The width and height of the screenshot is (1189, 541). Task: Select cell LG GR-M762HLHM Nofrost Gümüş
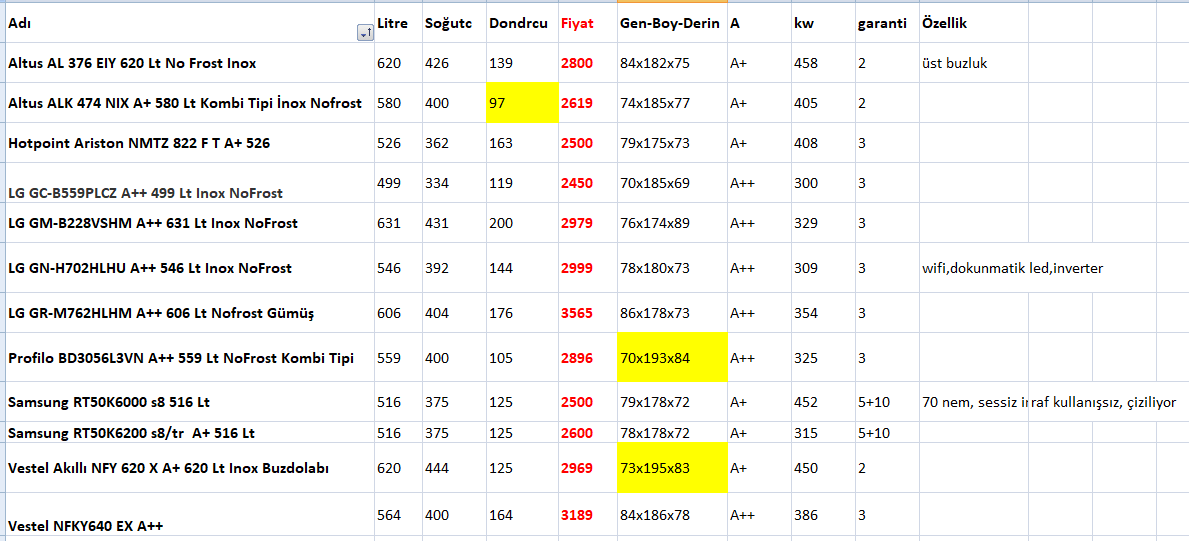point(190,313)
